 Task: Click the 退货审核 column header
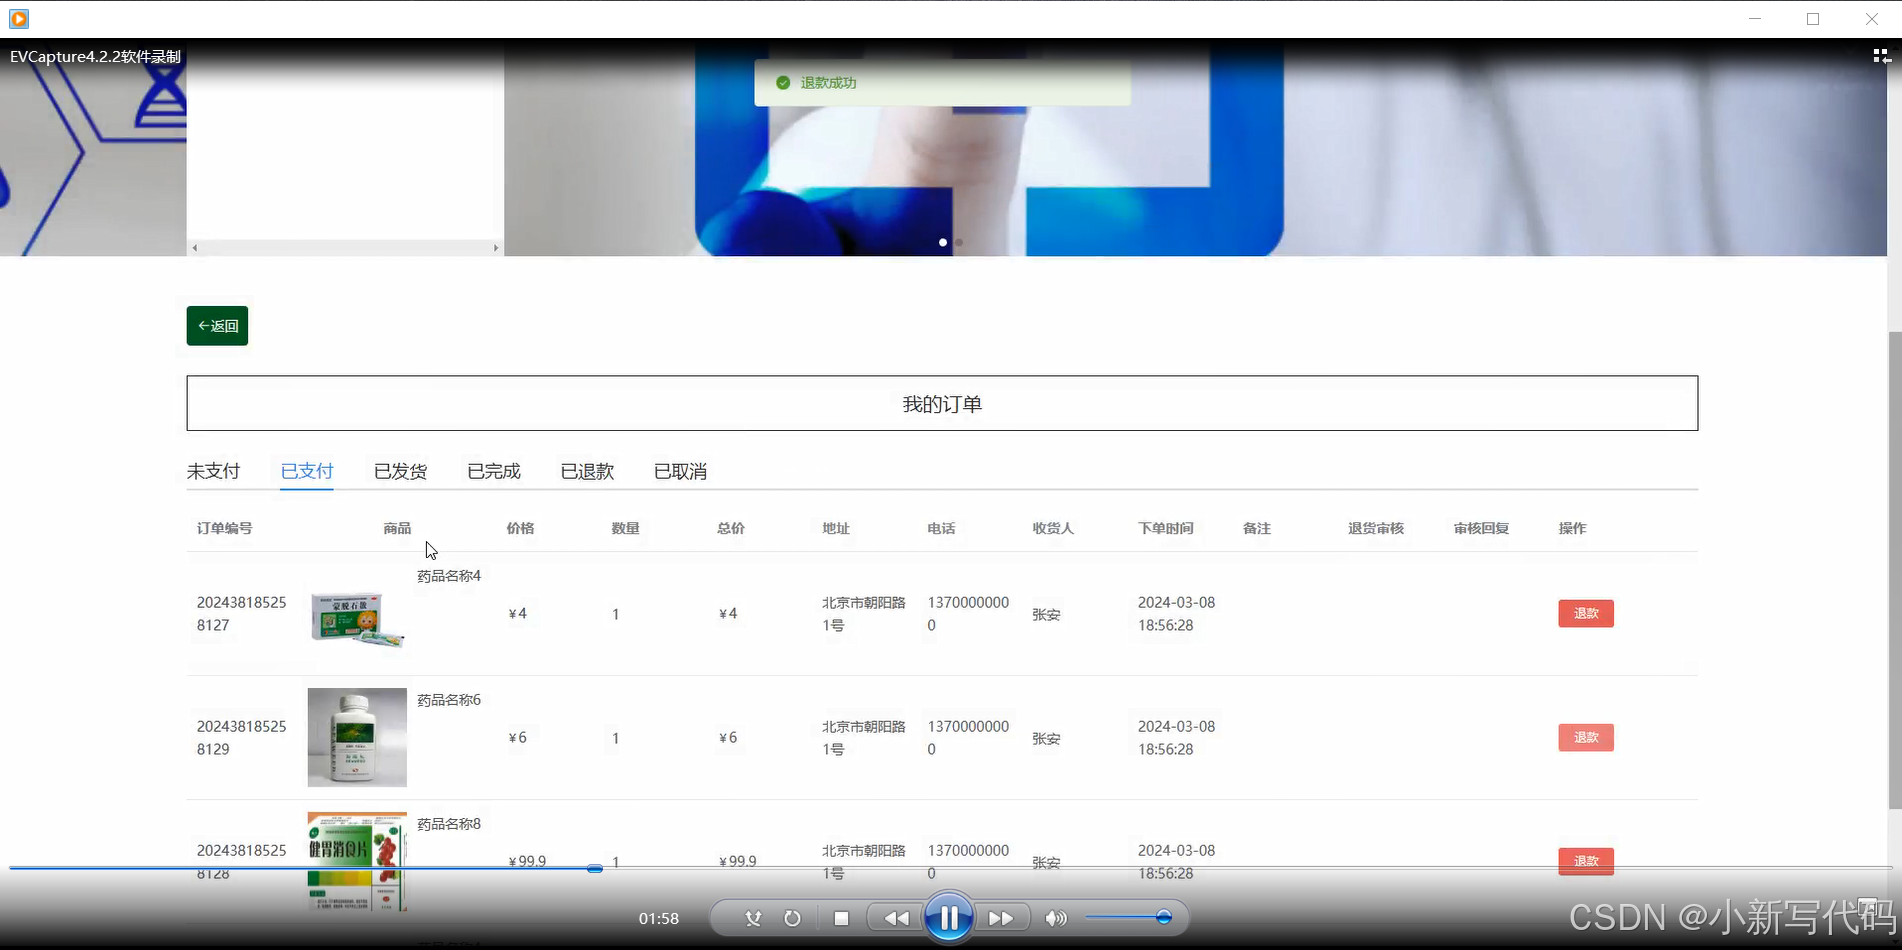(1376, 528)
